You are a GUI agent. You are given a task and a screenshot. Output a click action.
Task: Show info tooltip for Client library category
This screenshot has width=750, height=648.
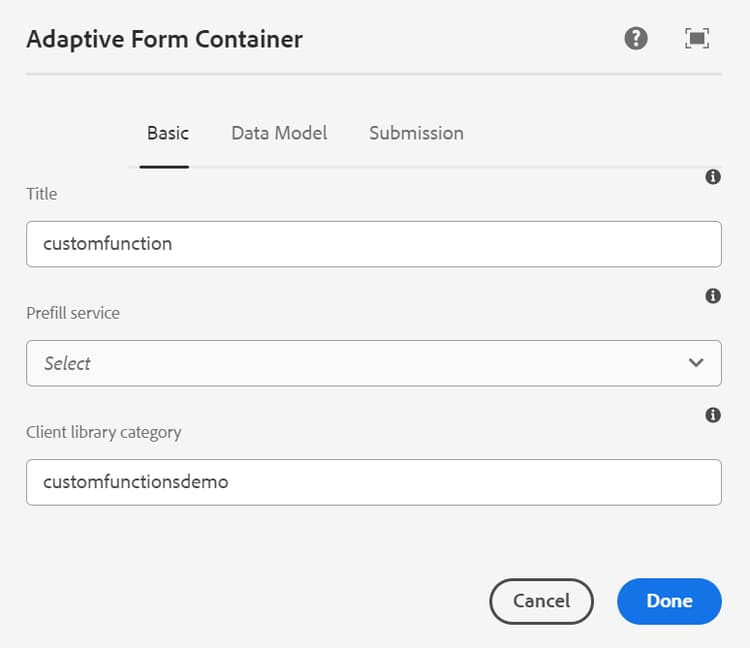(x=713, y=415)
